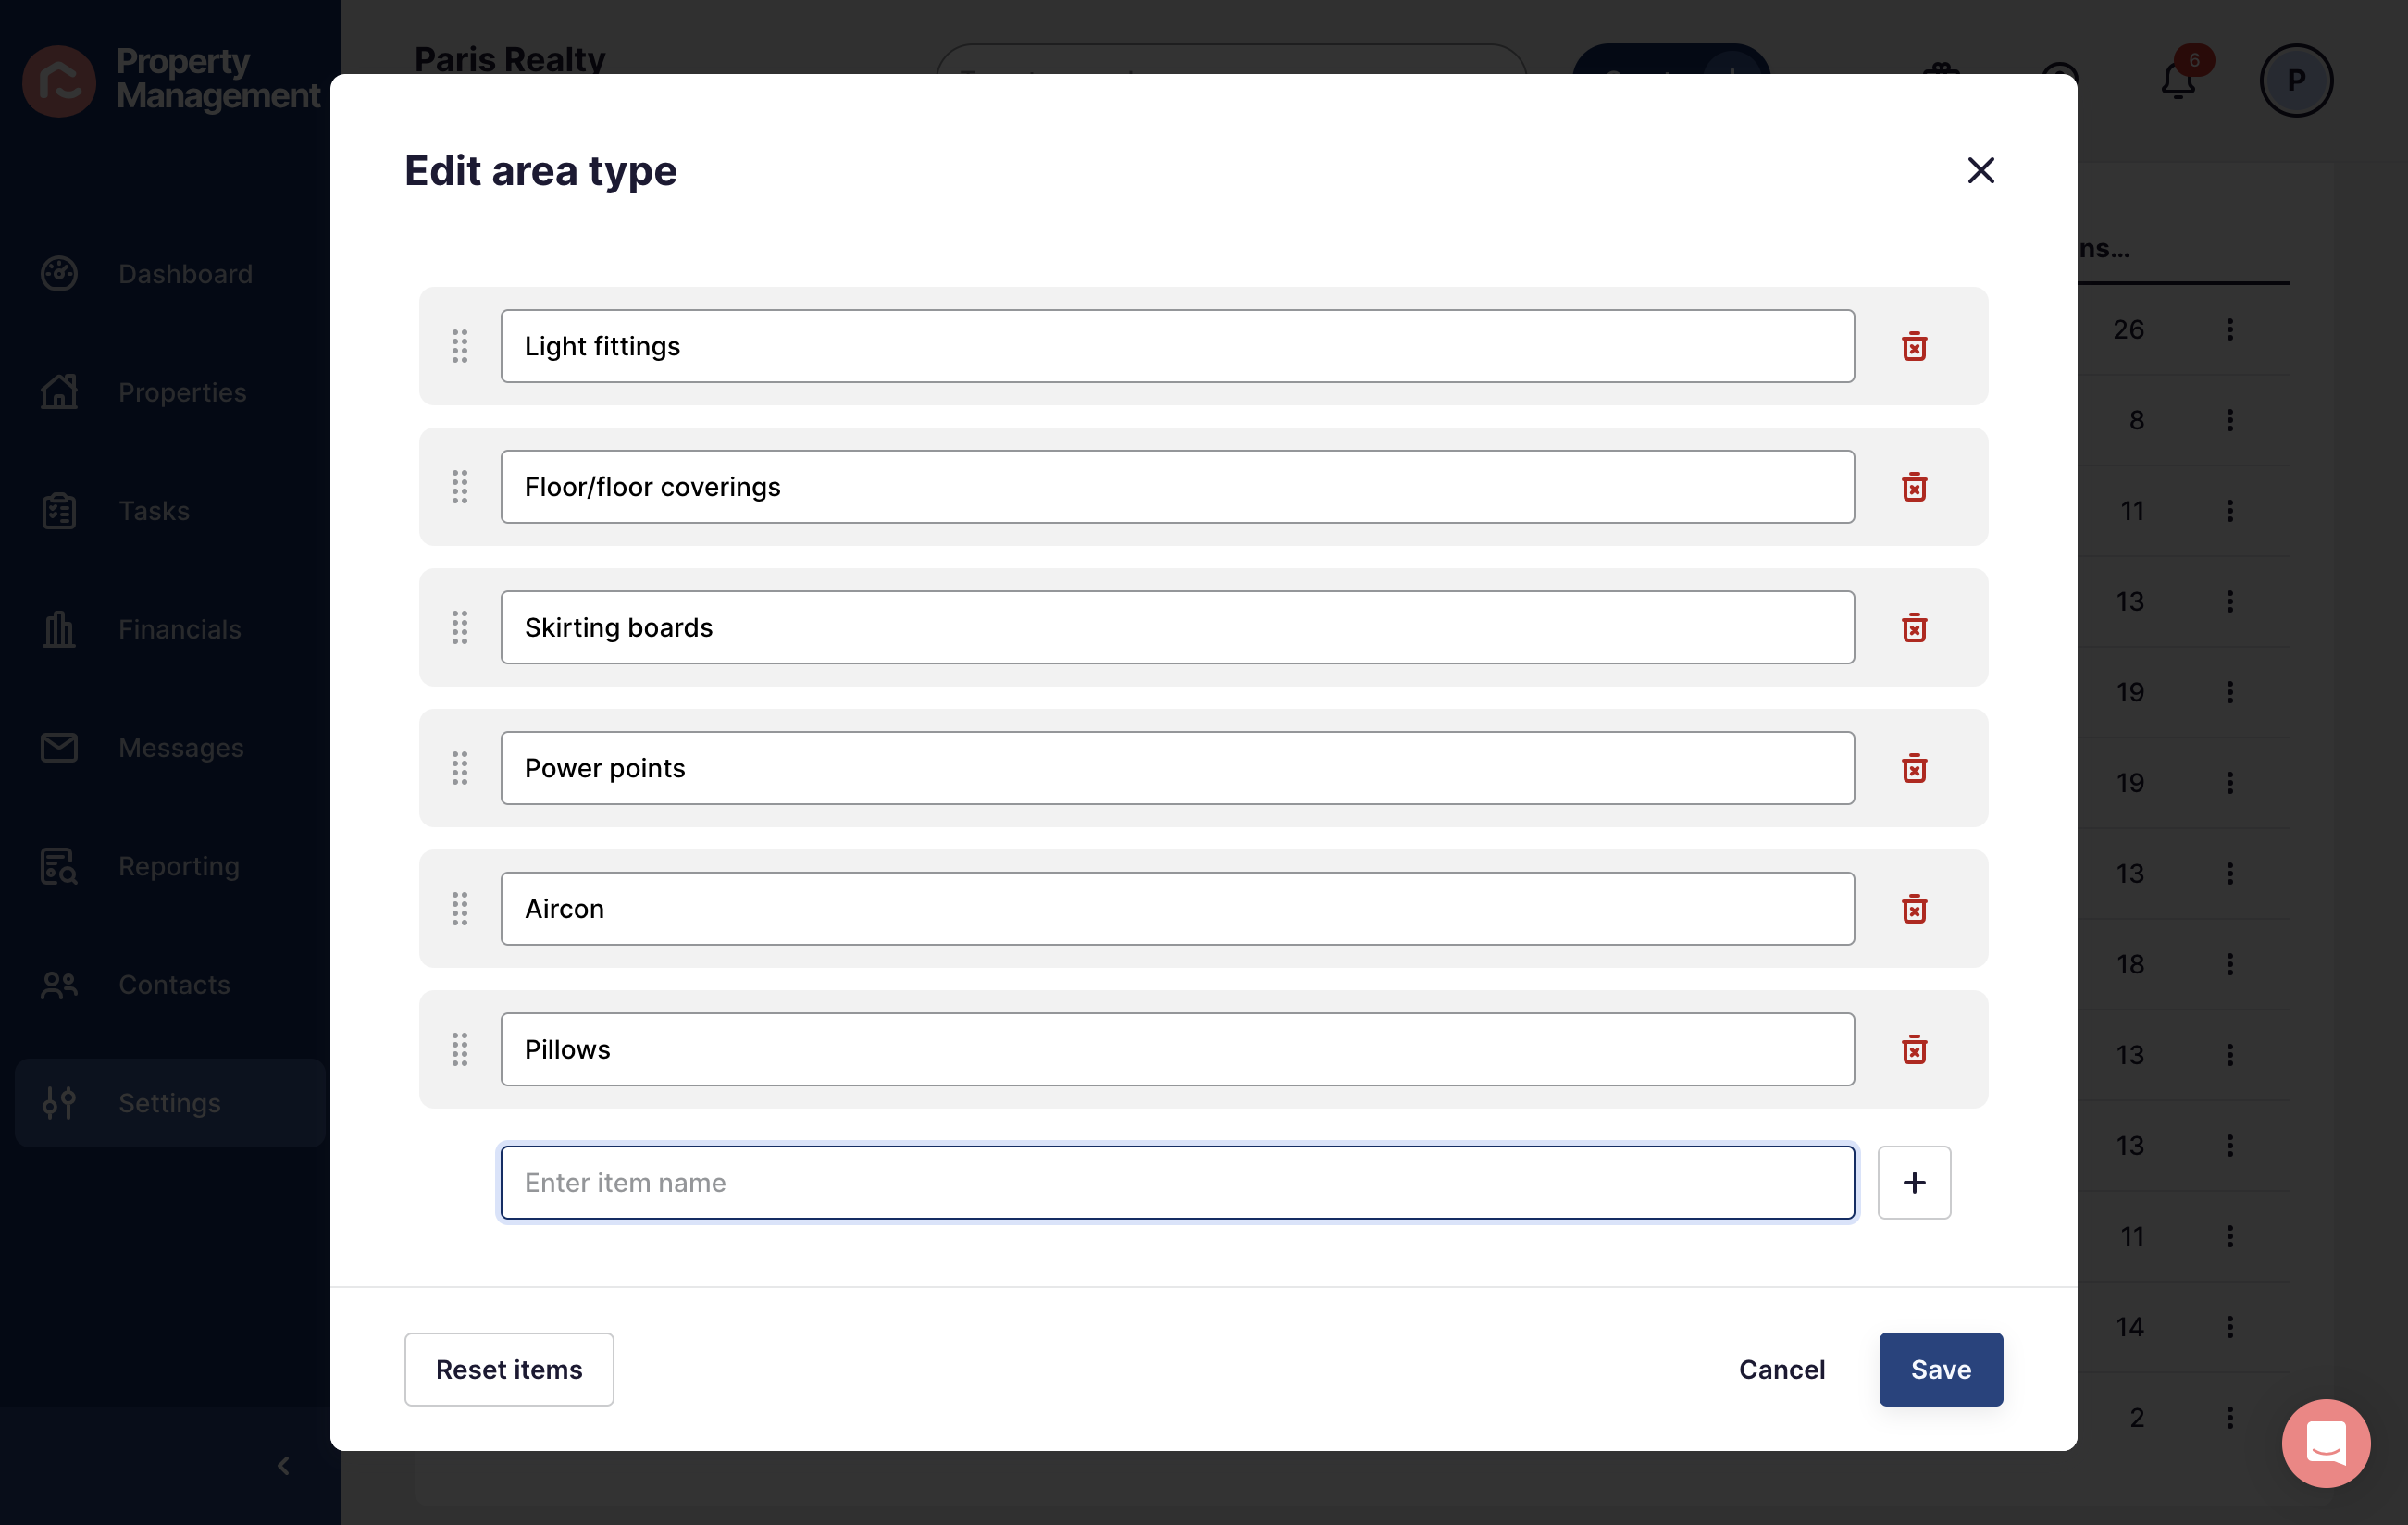Edit the Floor/floor coverings text field
This screenshot has height=1525, width=2408.
click(1178, 487)
